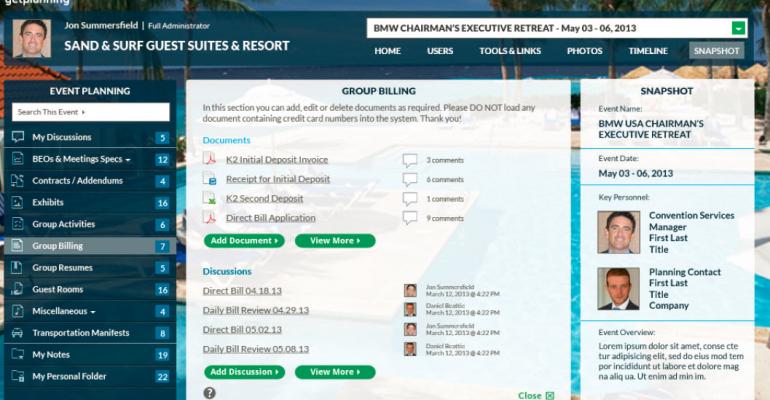
Task: Click the Search This Event field
Action: pyautogui.click(x=91, y=112)
